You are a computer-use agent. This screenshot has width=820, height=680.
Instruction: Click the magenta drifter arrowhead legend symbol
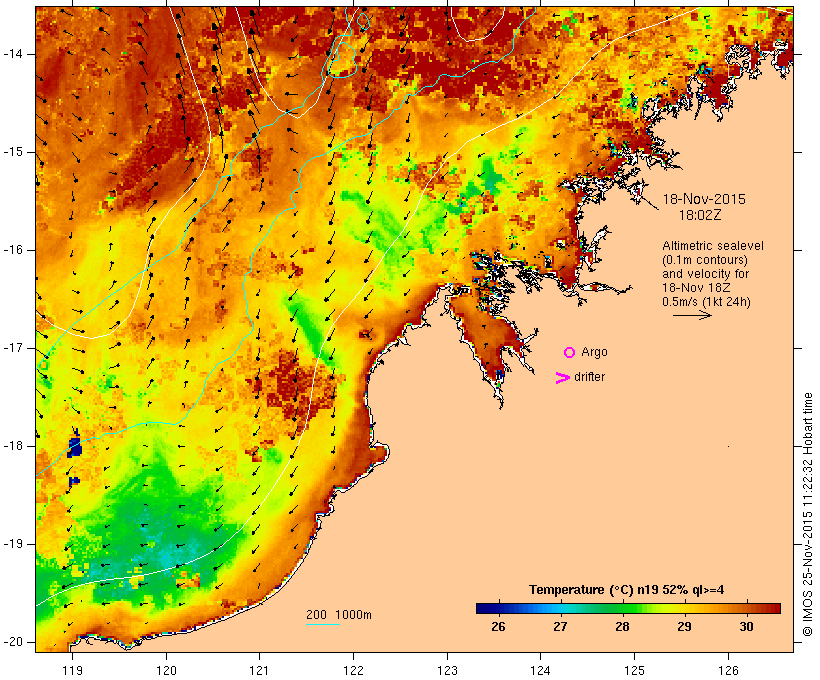563,378
